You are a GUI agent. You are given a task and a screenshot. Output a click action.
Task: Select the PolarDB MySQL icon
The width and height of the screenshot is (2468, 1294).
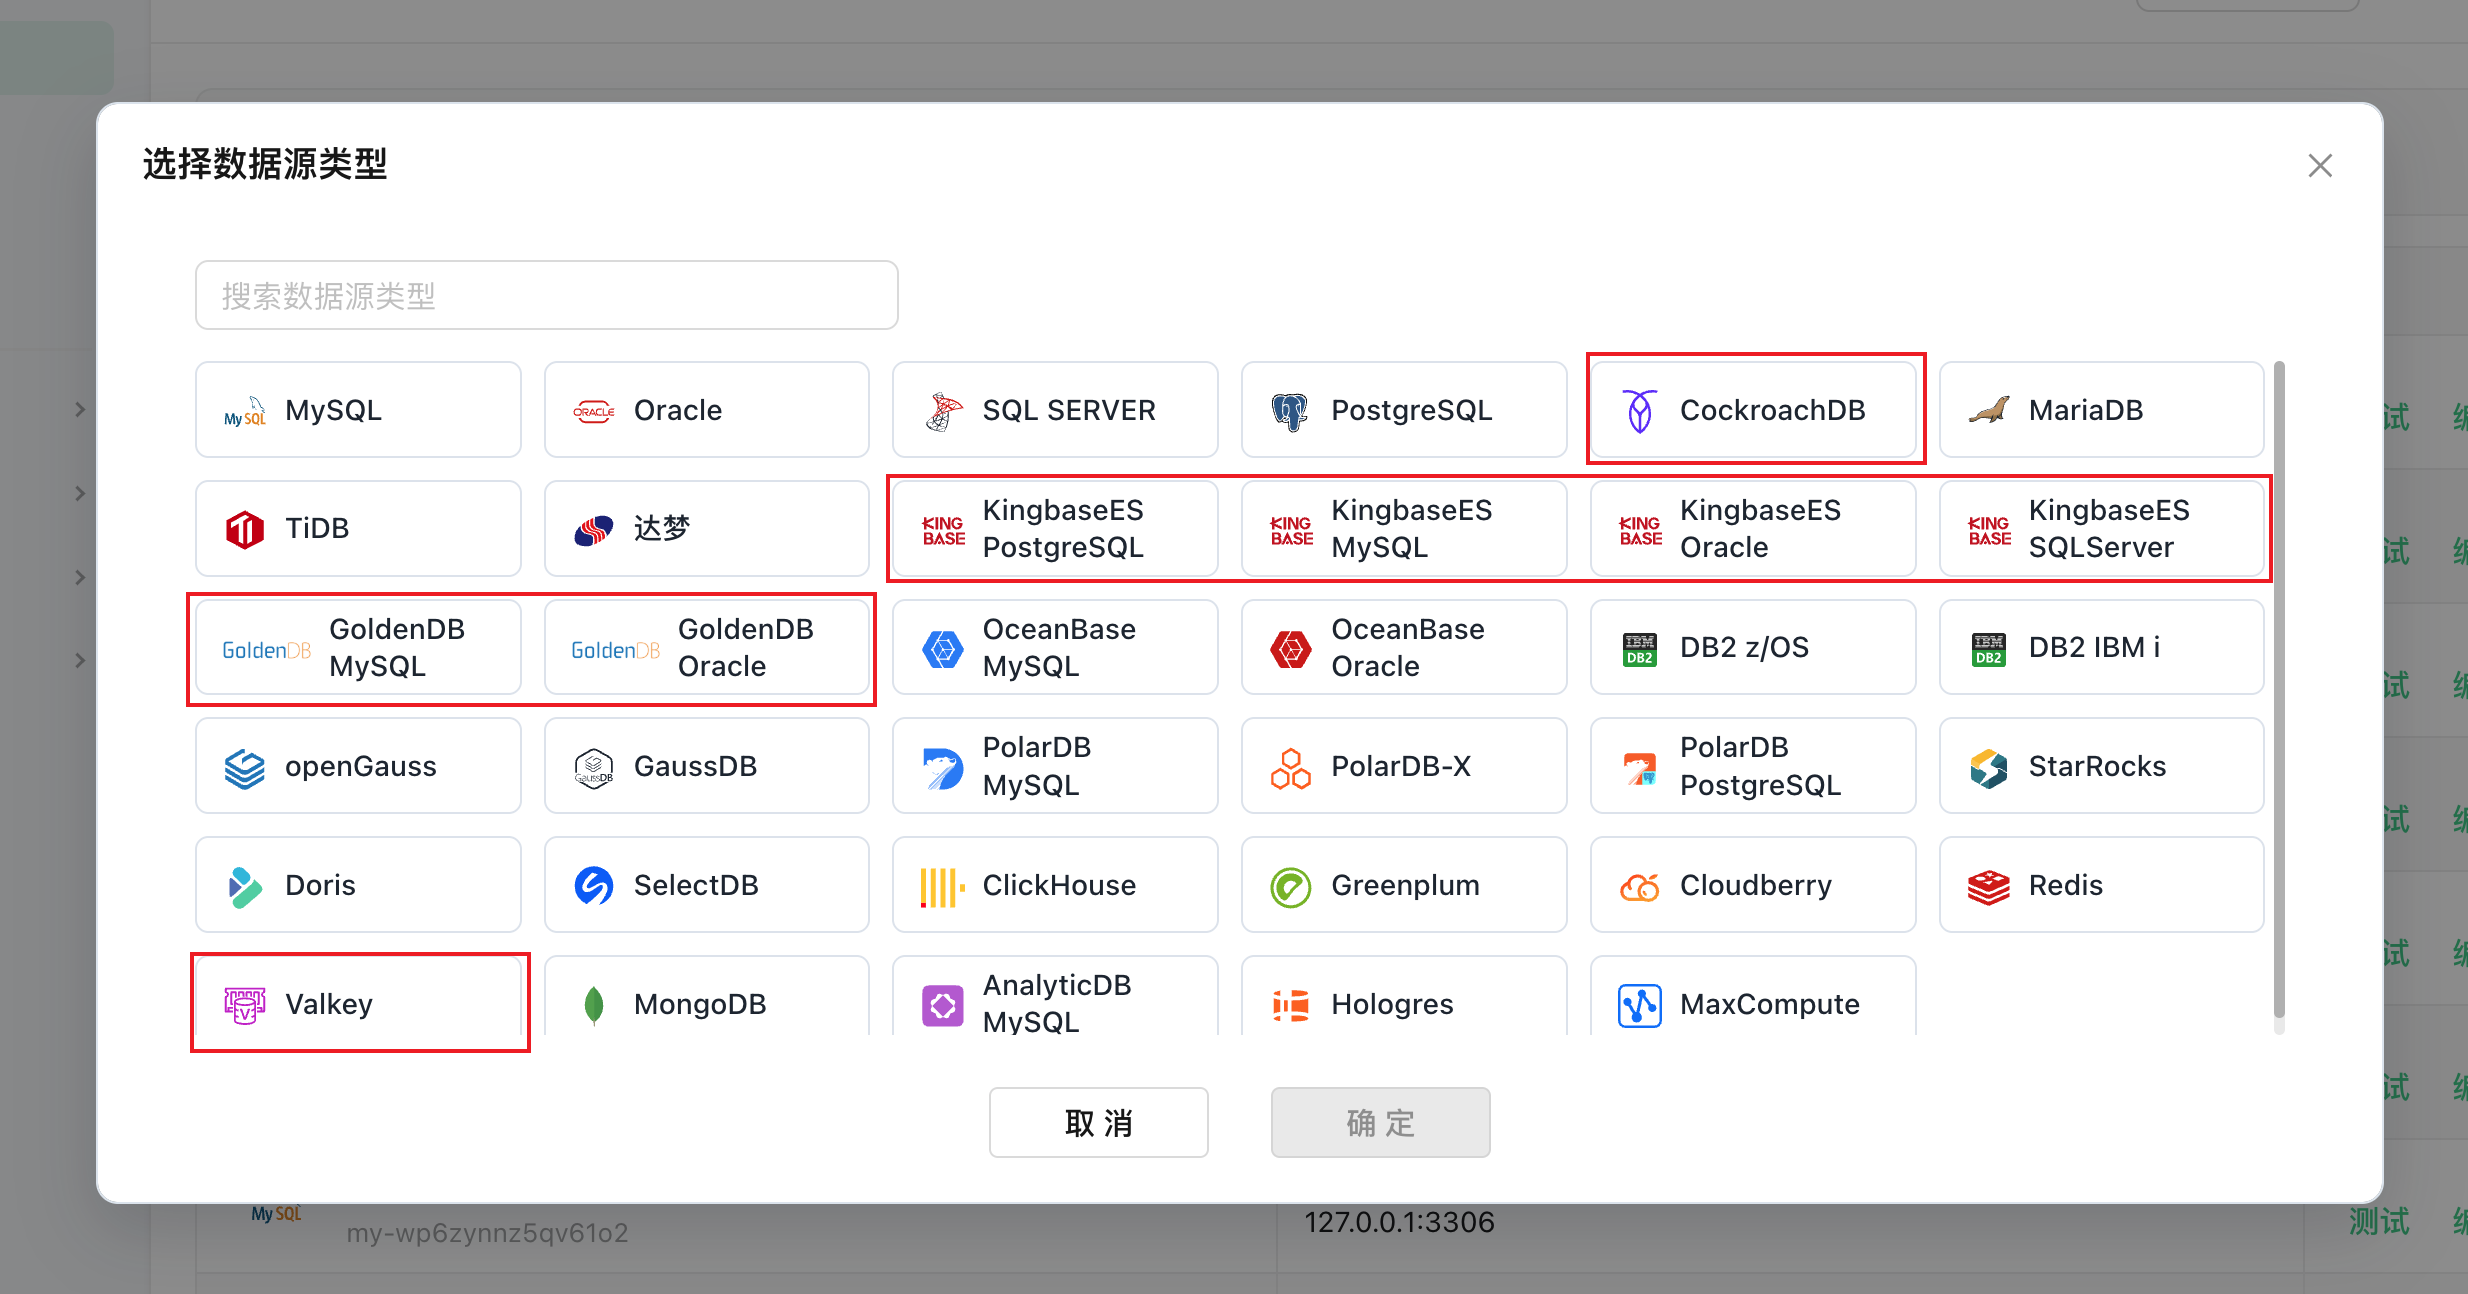[x=942, y=767]
